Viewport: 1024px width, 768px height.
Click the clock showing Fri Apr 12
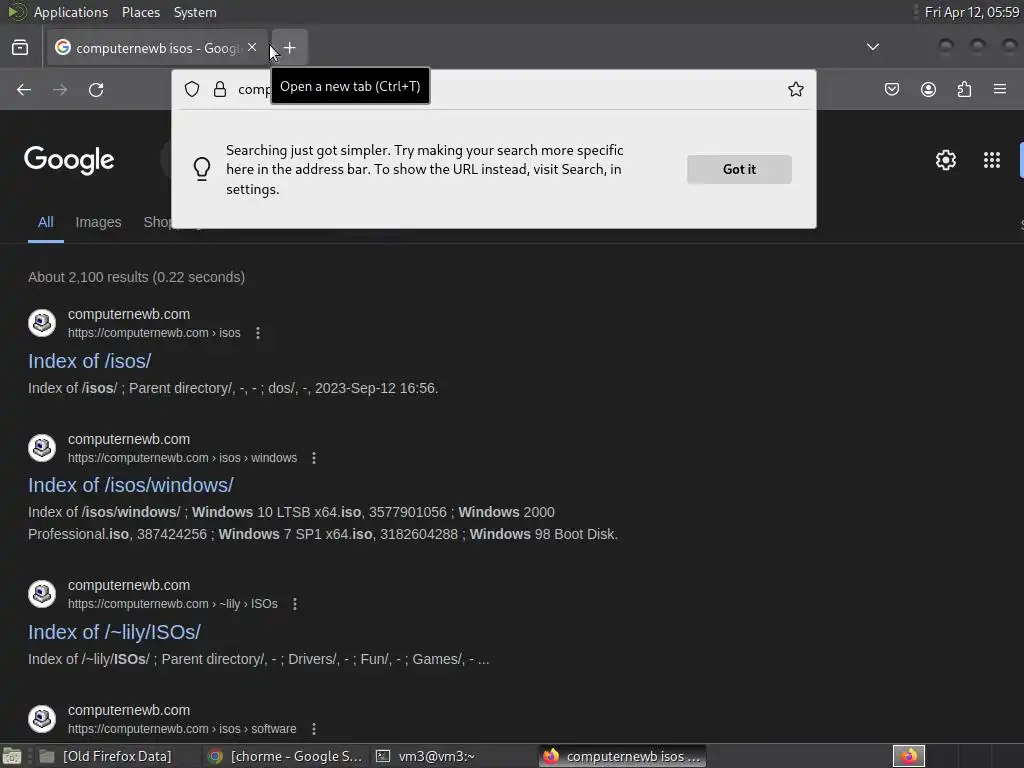pos(972,12)
